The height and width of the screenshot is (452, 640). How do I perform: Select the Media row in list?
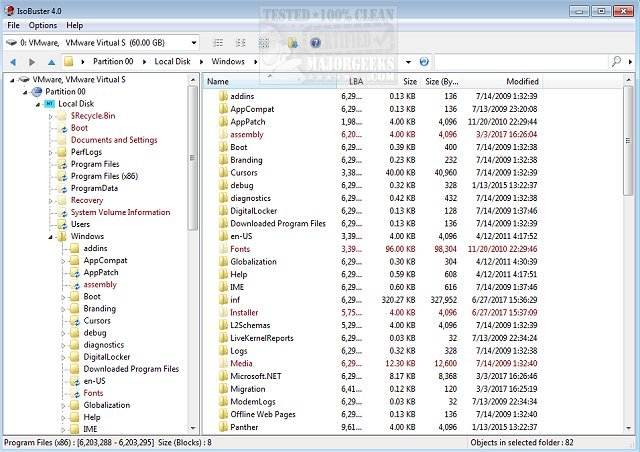[373, 363]
